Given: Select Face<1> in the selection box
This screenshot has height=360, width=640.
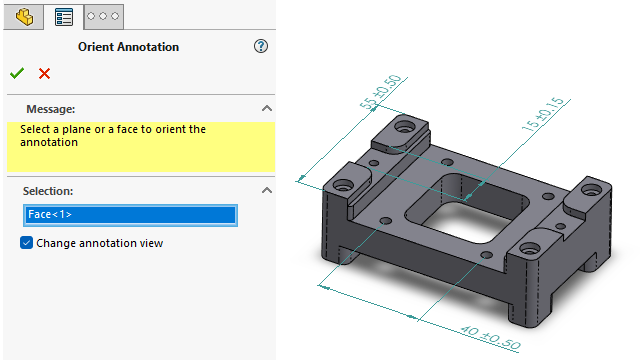Looking at the screenshot, I should [130, 215].
